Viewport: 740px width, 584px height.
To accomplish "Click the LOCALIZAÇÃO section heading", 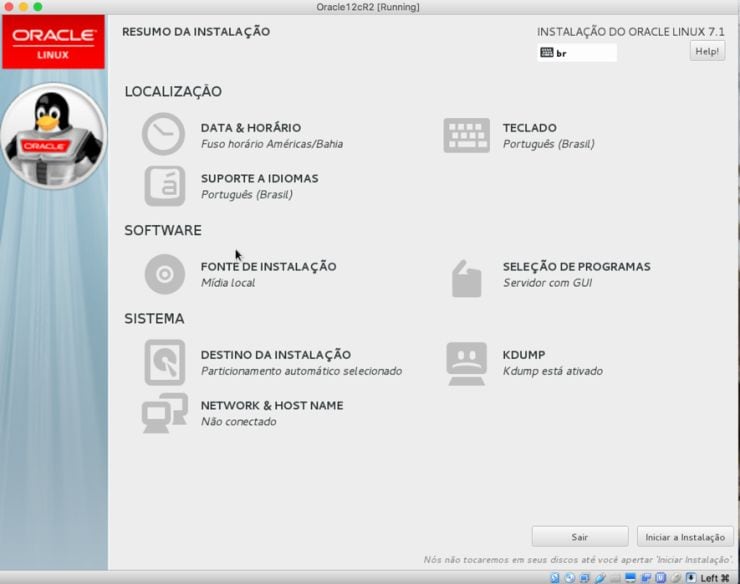I will [173, 91].
